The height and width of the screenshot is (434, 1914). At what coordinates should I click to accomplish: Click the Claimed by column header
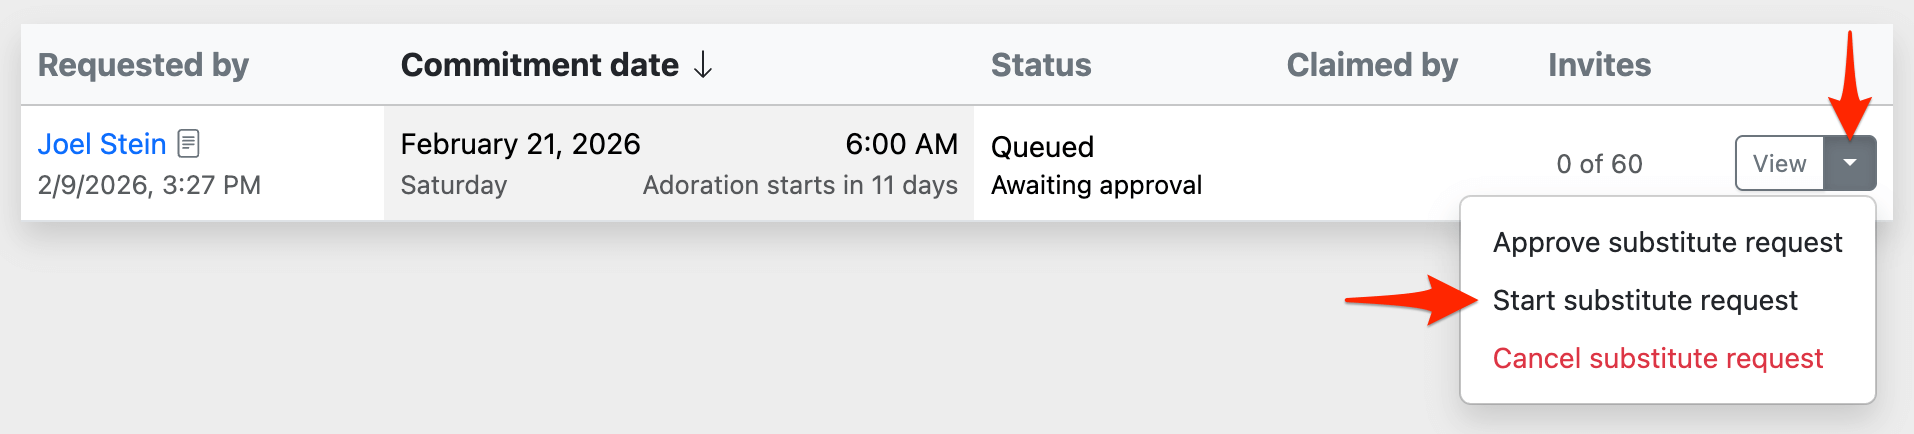pyautogui.click(x=1372, y=65)
